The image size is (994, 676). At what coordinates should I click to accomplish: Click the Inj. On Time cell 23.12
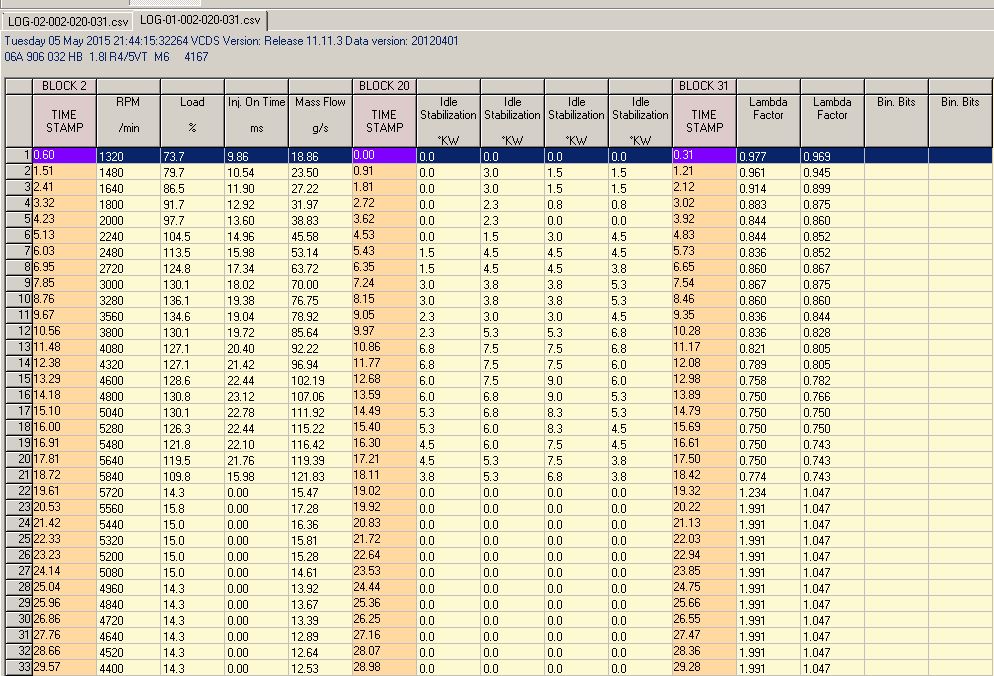click(x=256, y=395)
